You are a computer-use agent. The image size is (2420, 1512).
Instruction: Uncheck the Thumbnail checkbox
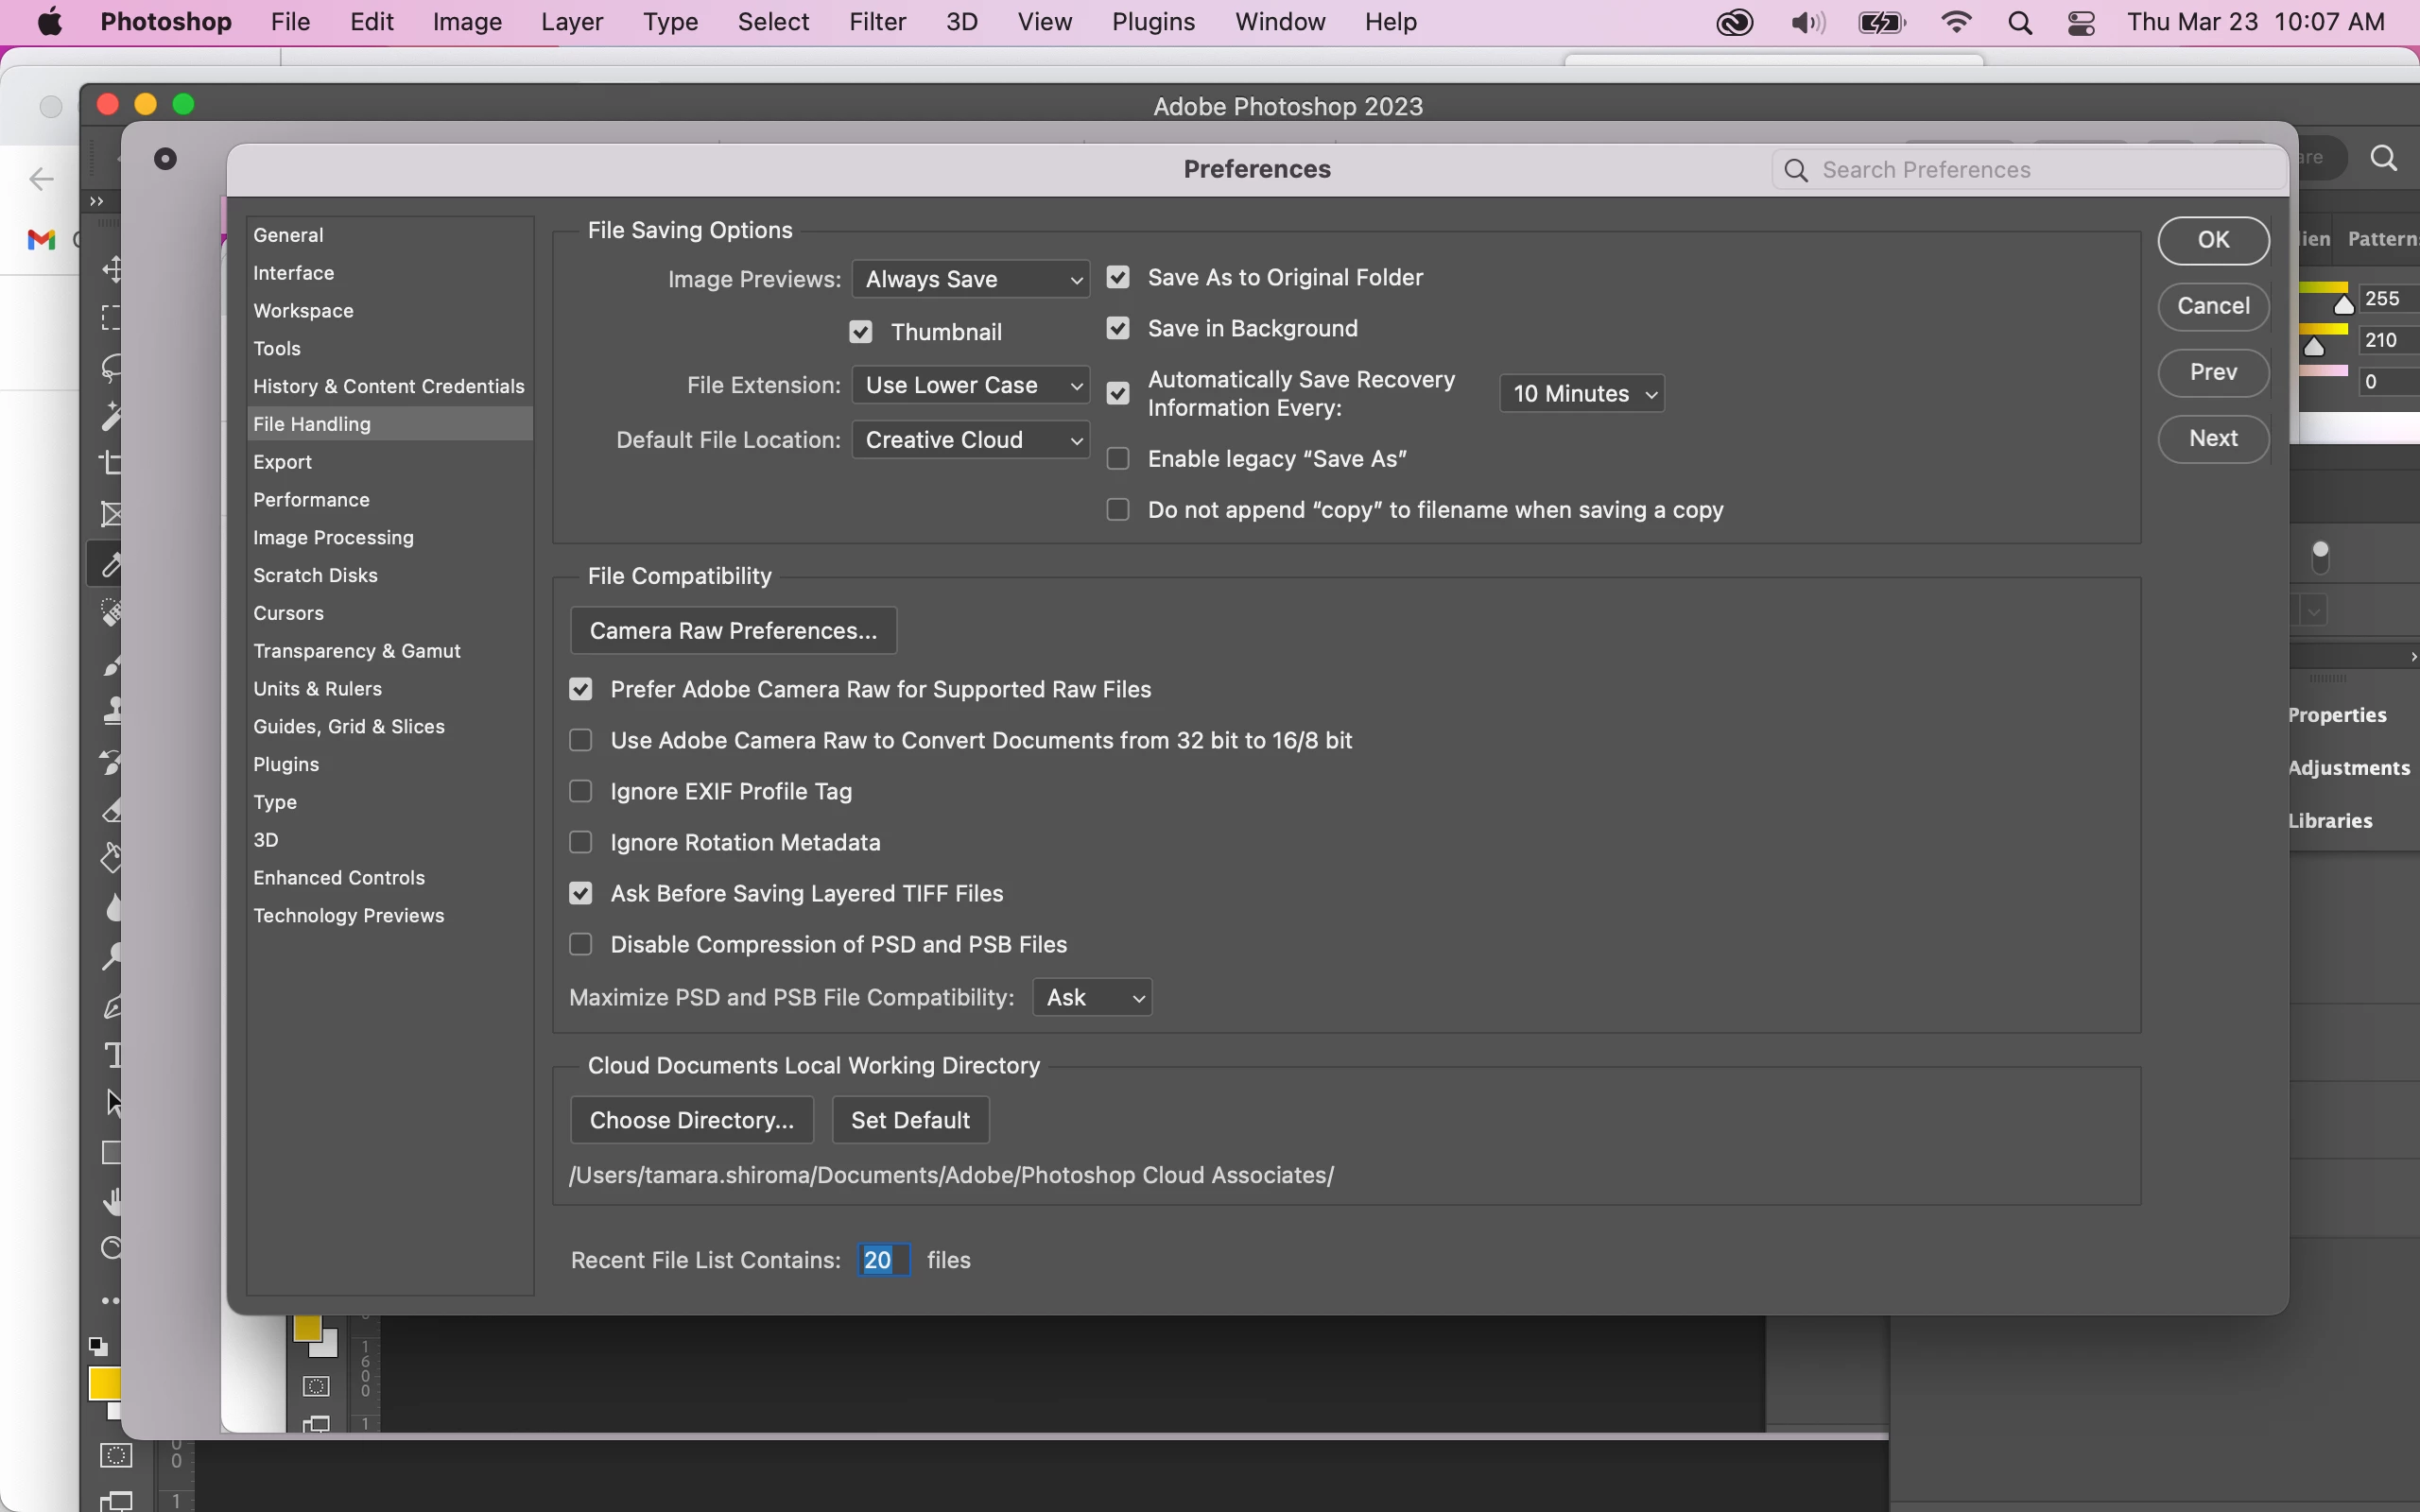coord(861,332)
